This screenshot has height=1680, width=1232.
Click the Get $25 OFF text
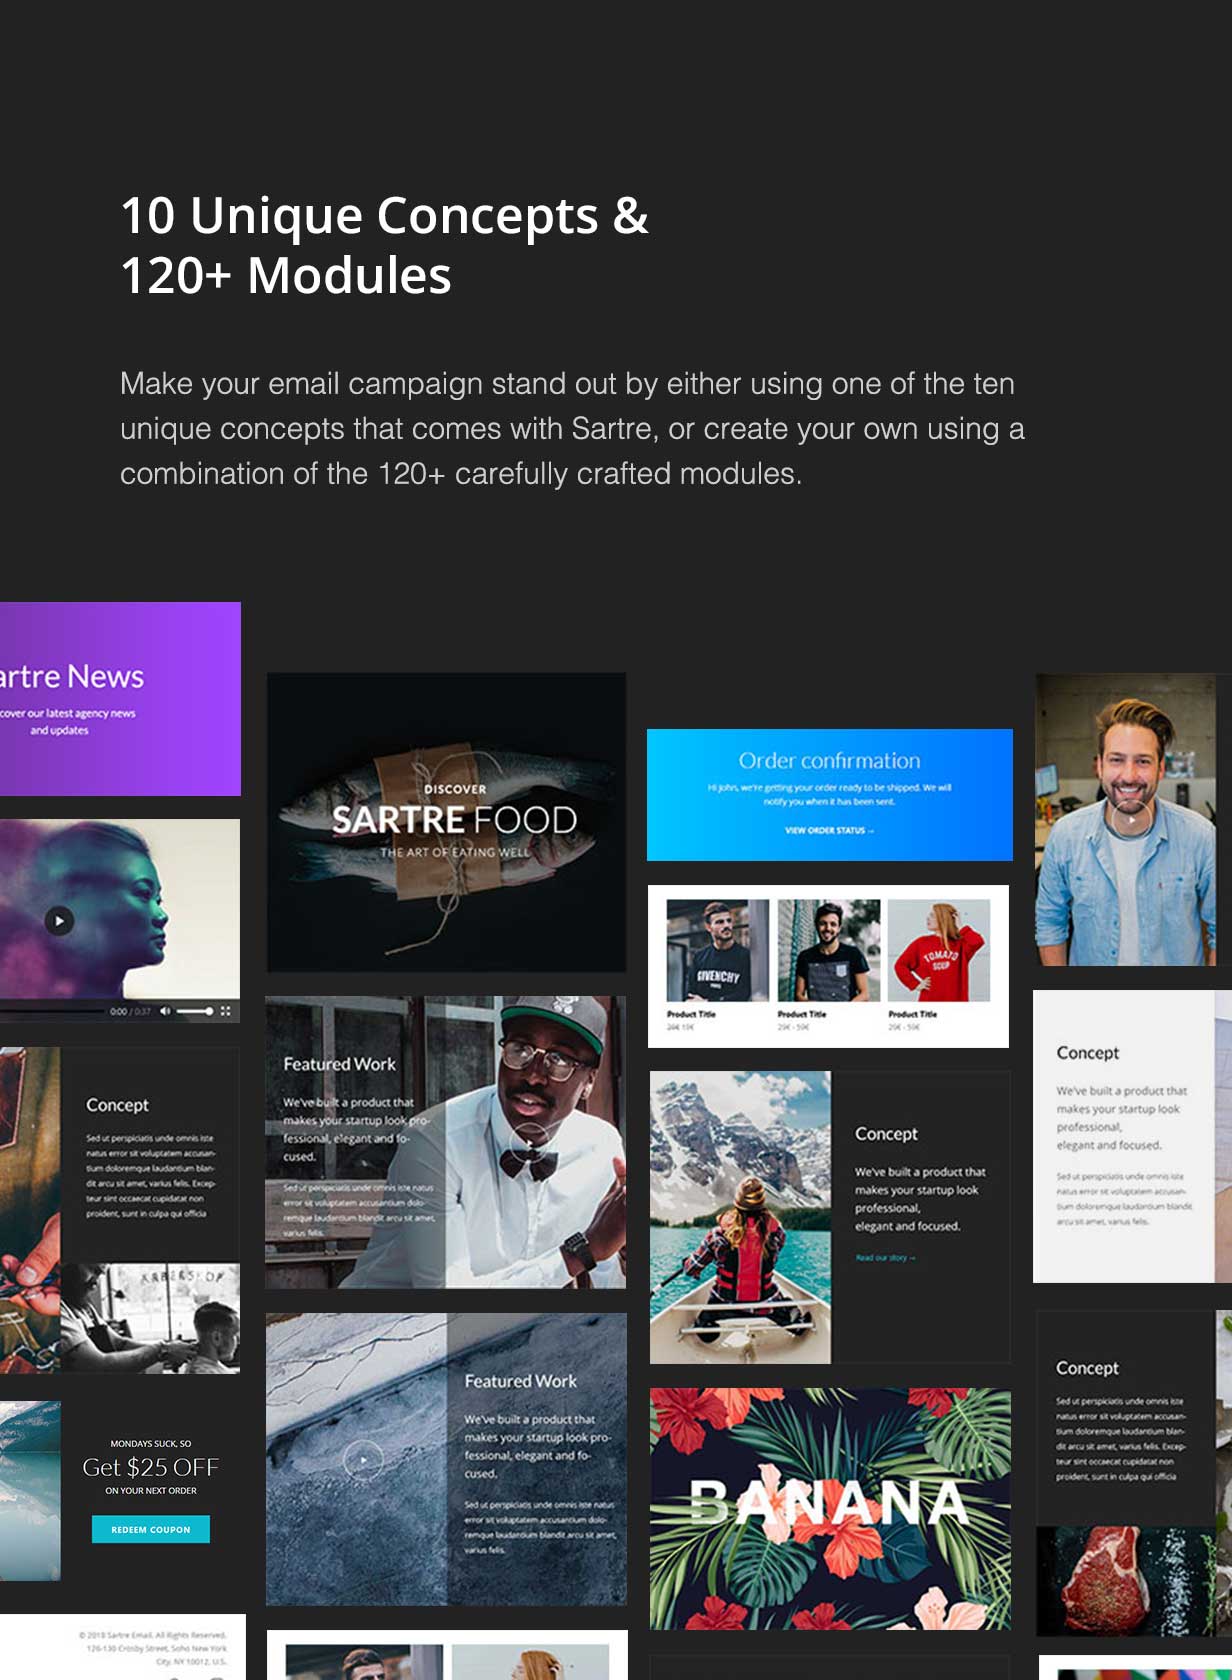point(151,1467)
